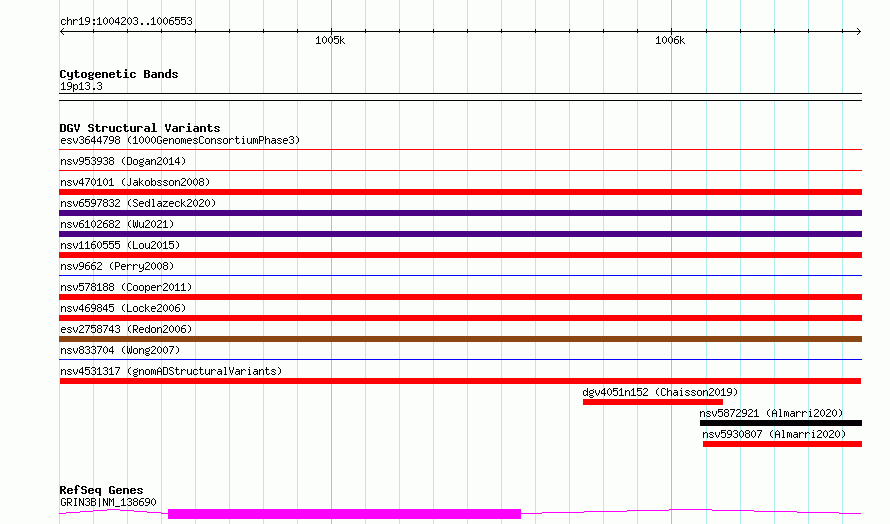890x524 pixels.
Task: Click the red bar under nsv1160555
Action: pyautogui.click(x=460, y=255)
